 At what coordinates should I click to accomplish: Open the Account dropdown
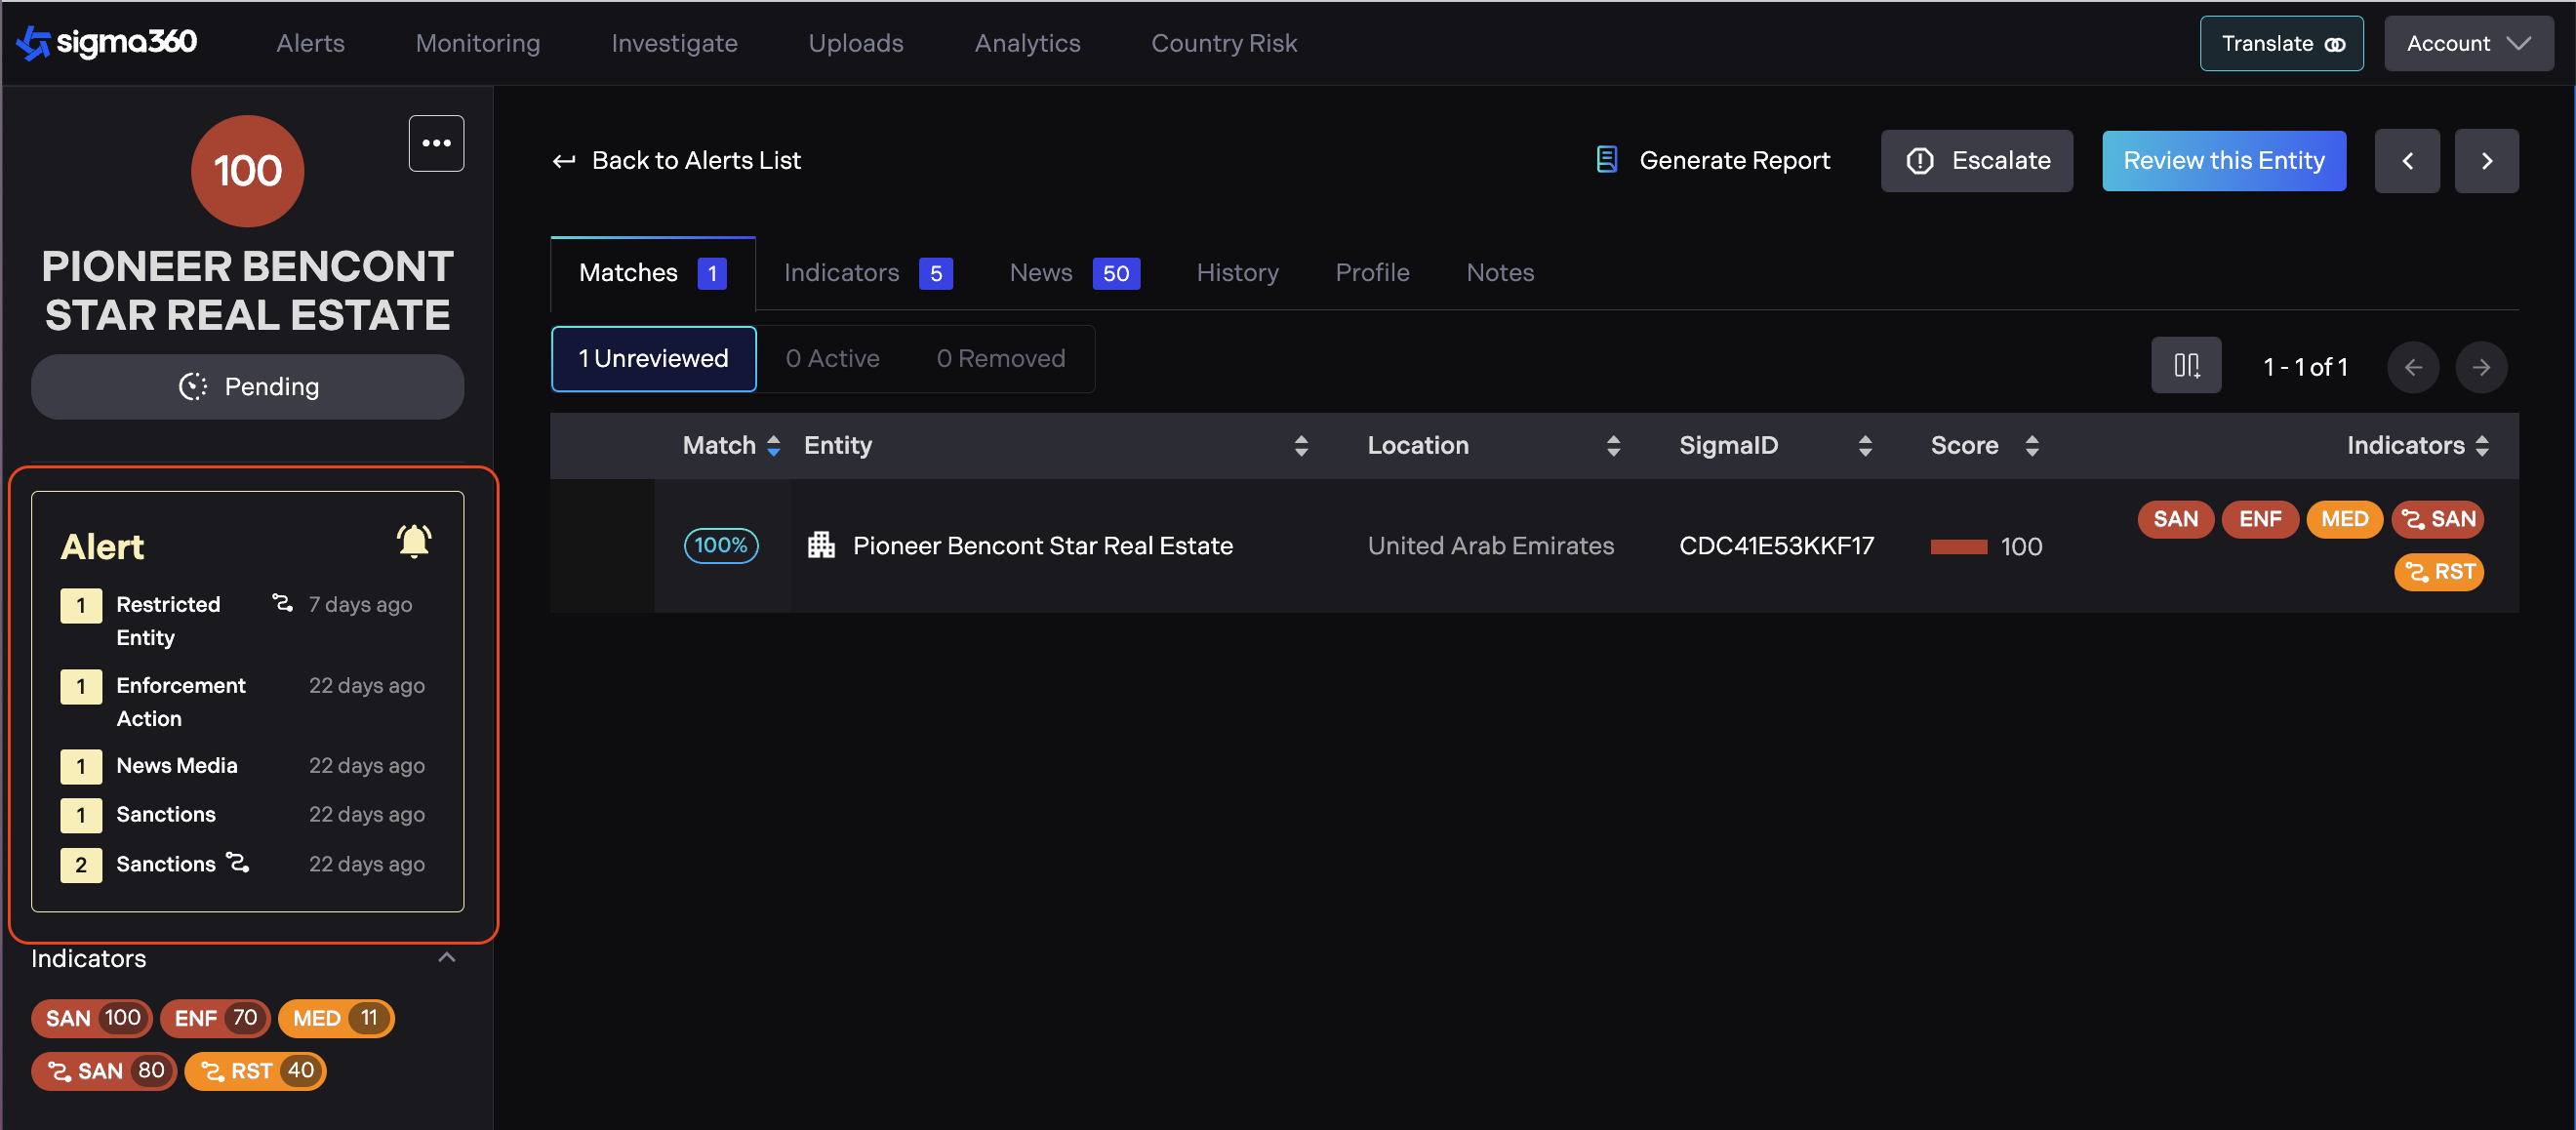point(2467,44)
